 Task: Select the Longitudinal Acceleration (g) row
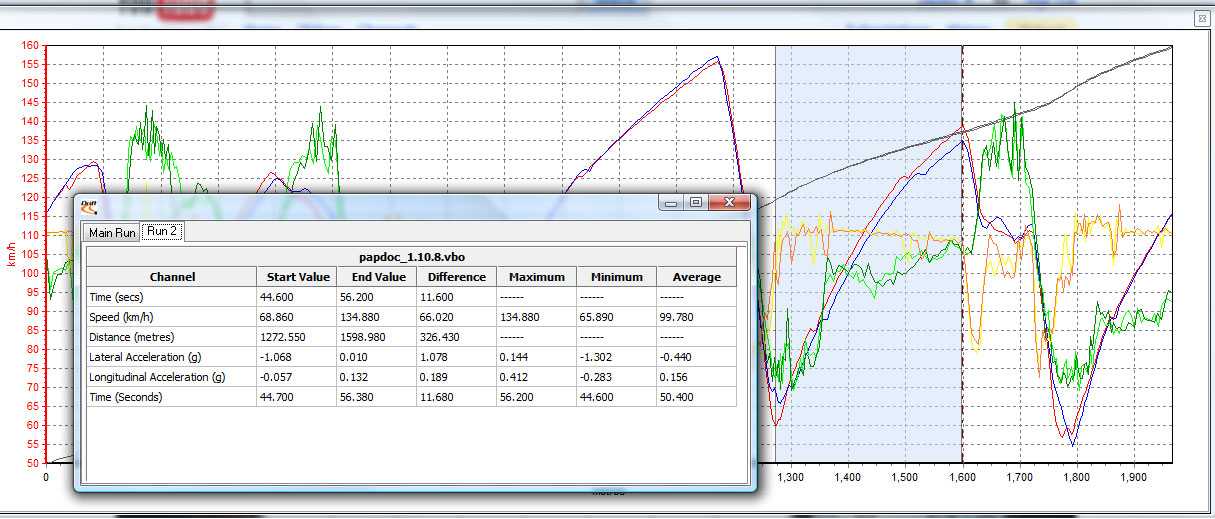(x=412, y=377)
